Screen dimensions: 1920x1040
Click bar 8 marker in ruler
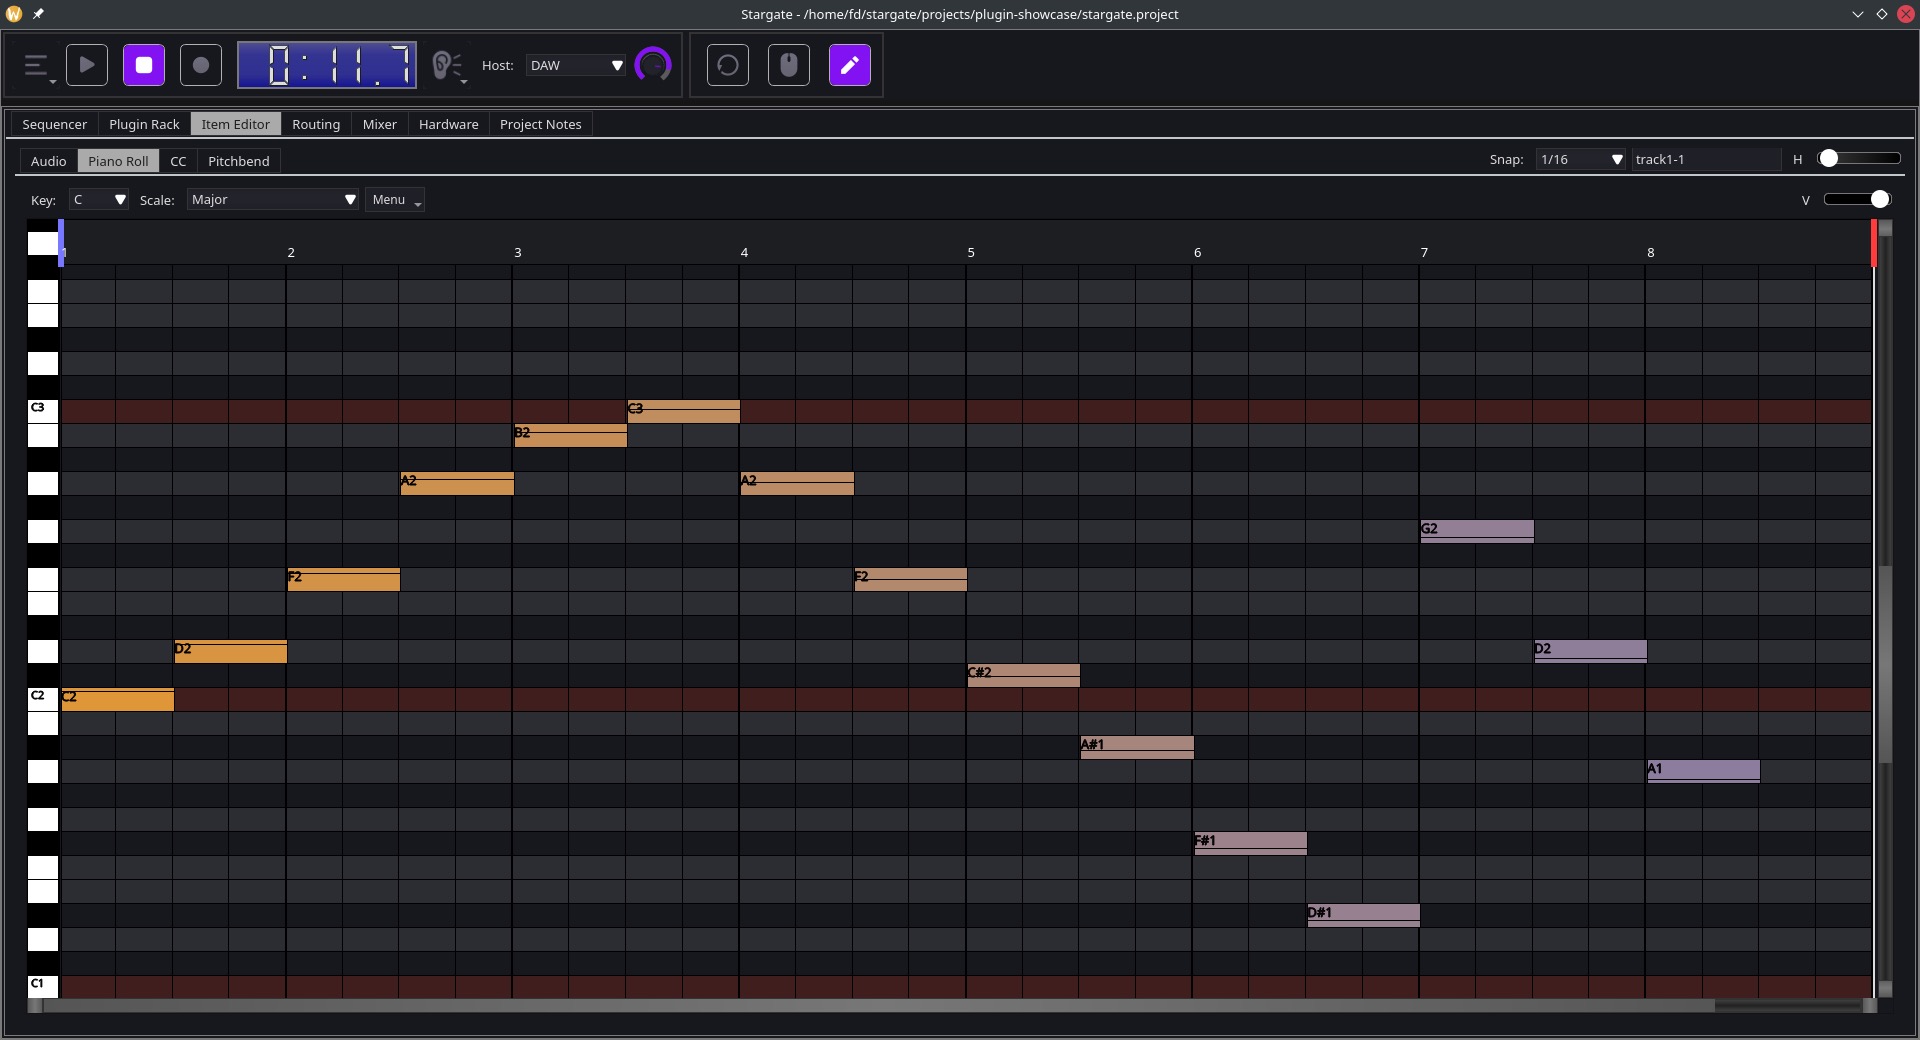pos(1651,253)
